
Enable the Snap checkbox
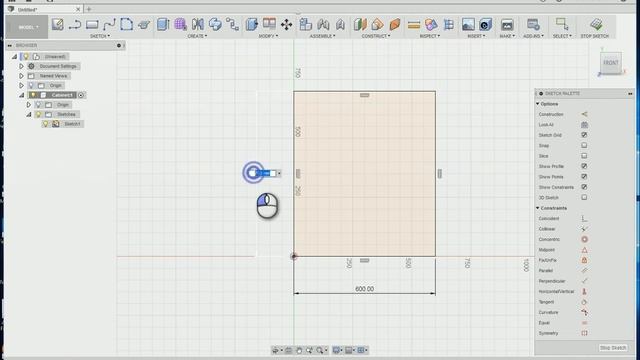coord(584,145)
